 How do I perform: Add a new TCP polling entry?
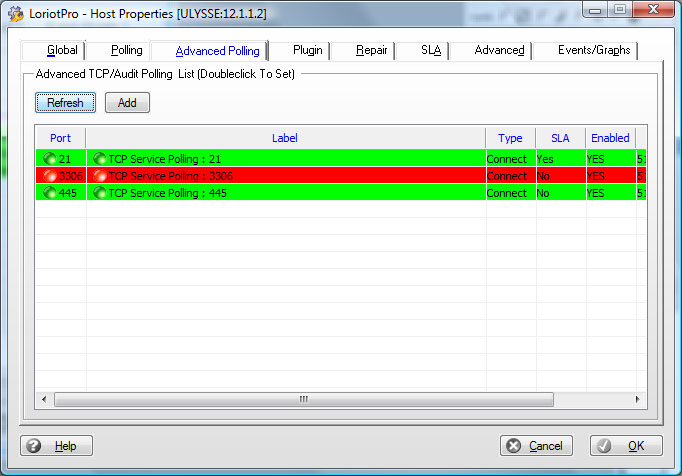coord(127,103)
